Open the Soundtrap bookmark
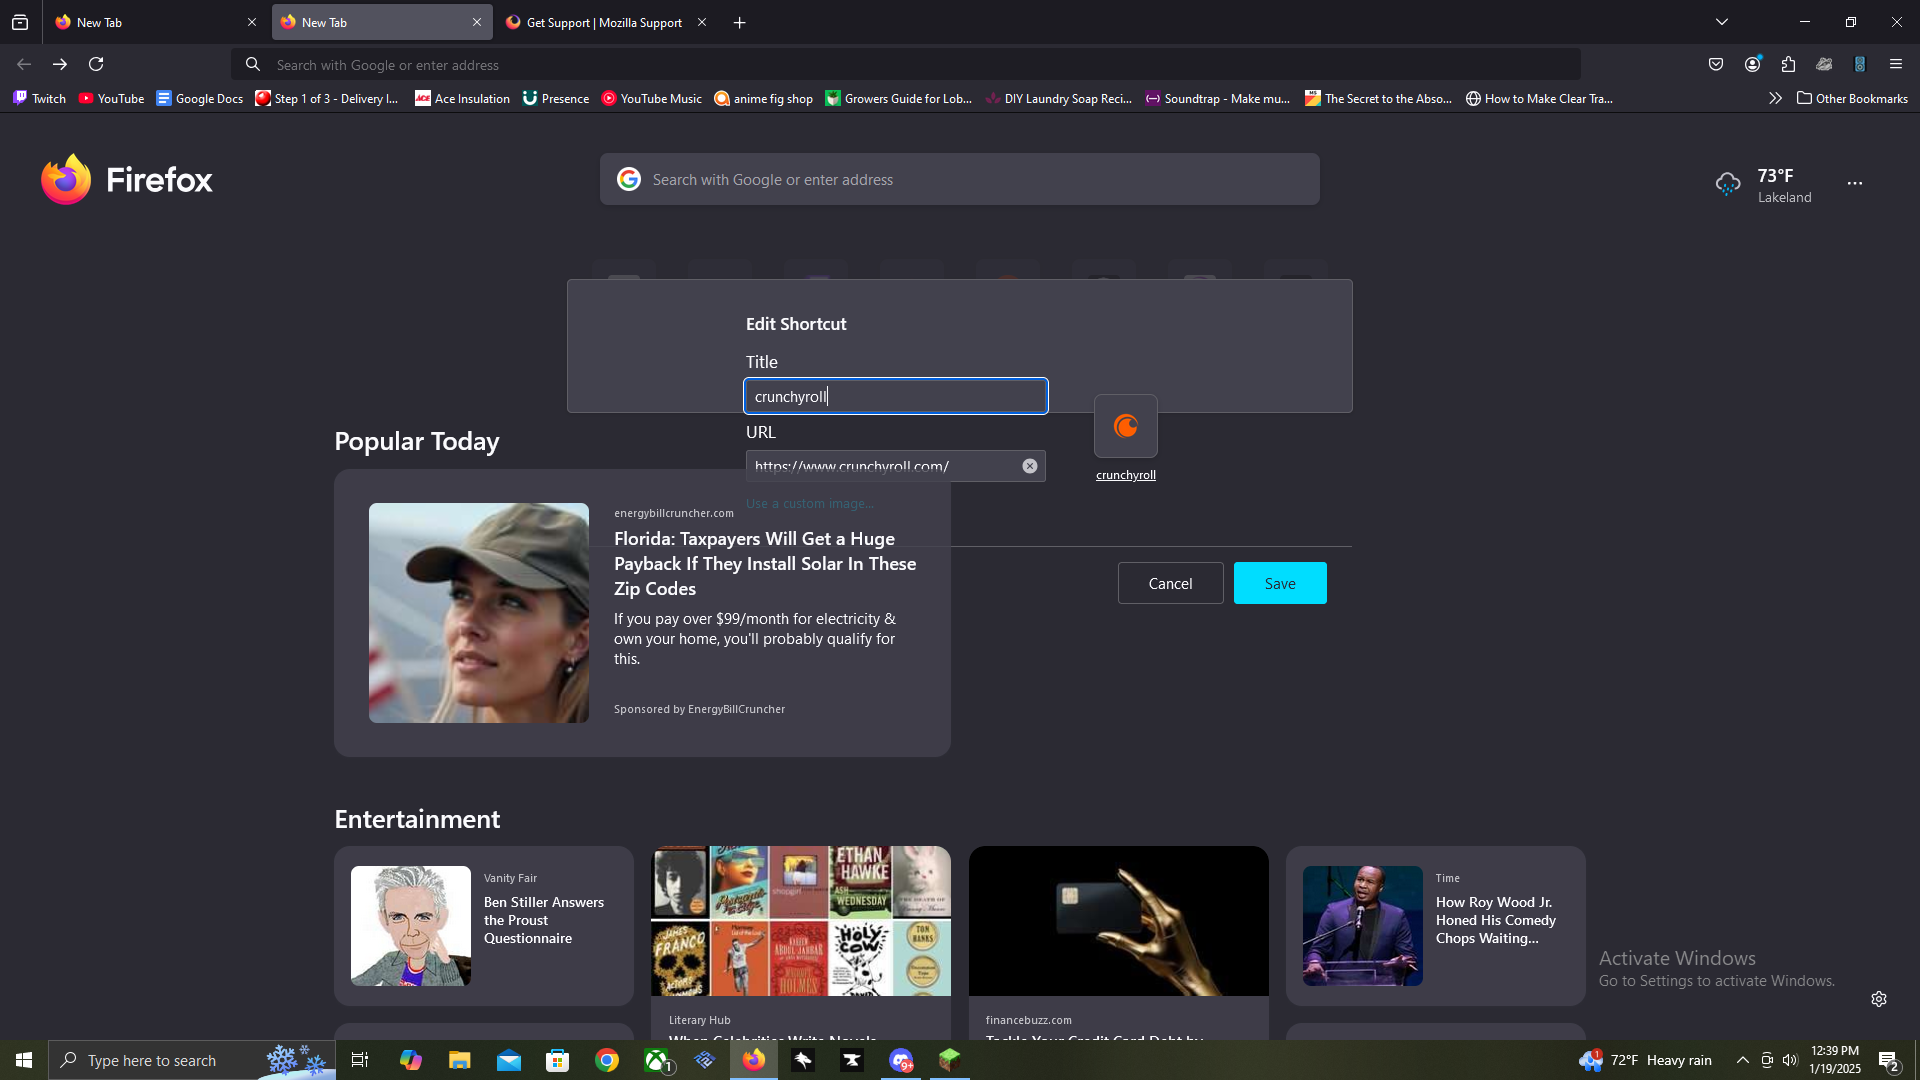The height and width of the screenshot is (1080, 1920). (x=1218, y=98)
